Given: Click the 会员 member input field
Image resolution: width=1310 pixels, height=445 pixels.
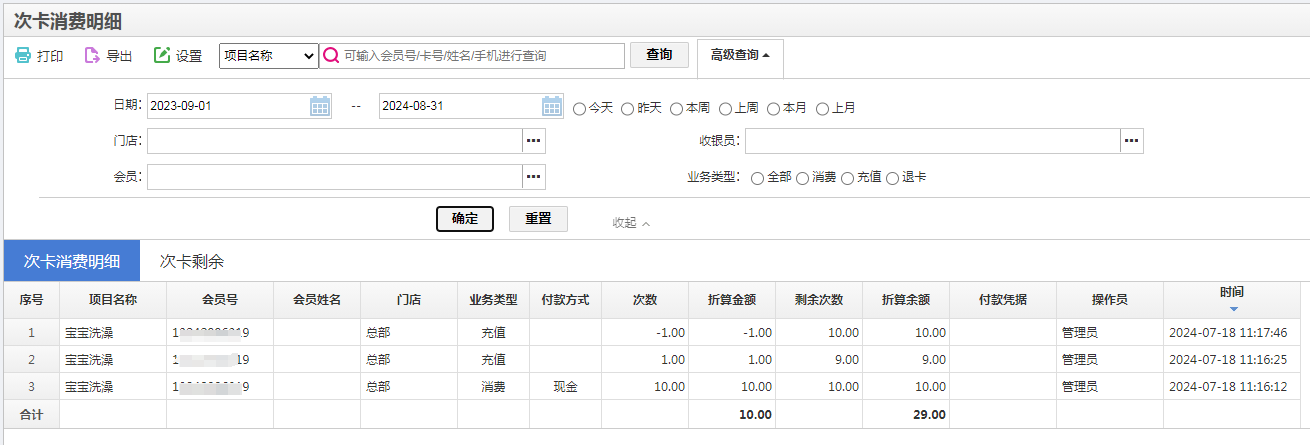Looking at the screenshot, I should pos(335,177).
